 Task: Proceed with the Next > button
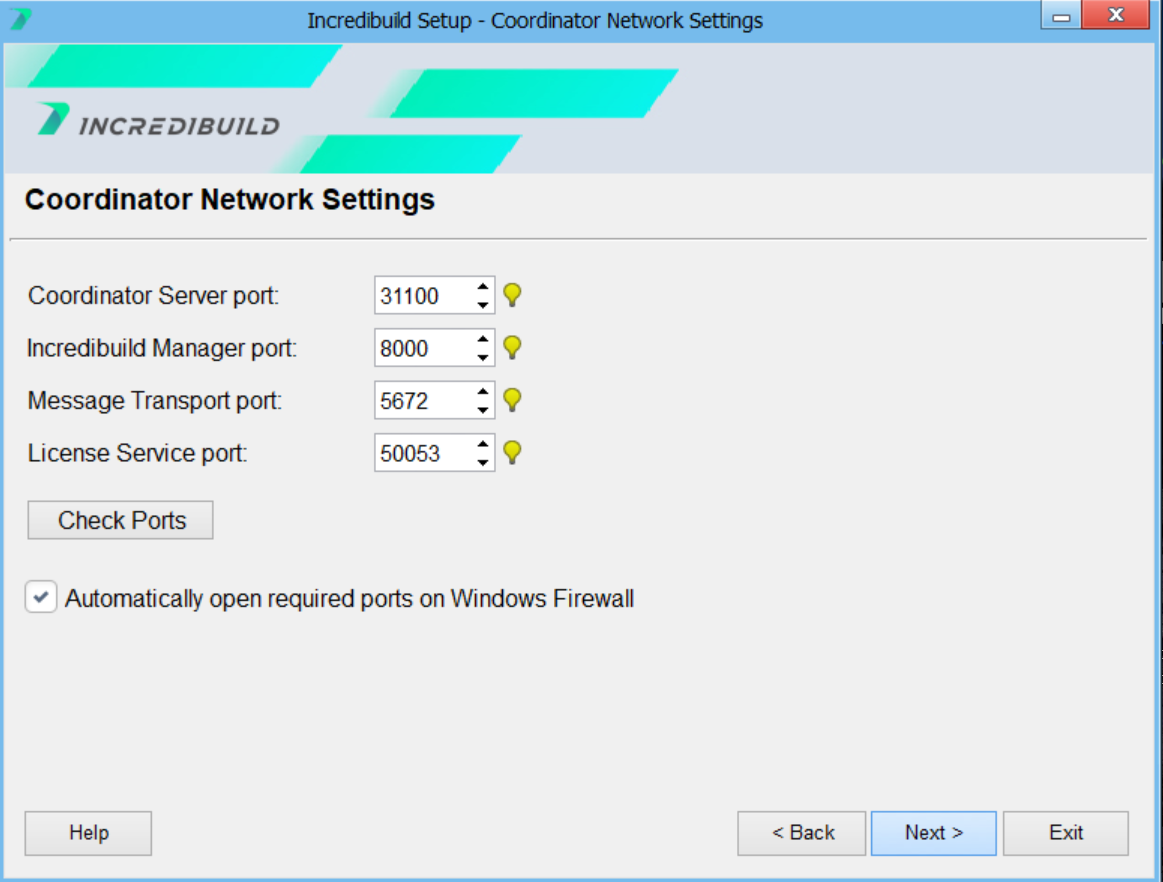(x=933, y=833)
